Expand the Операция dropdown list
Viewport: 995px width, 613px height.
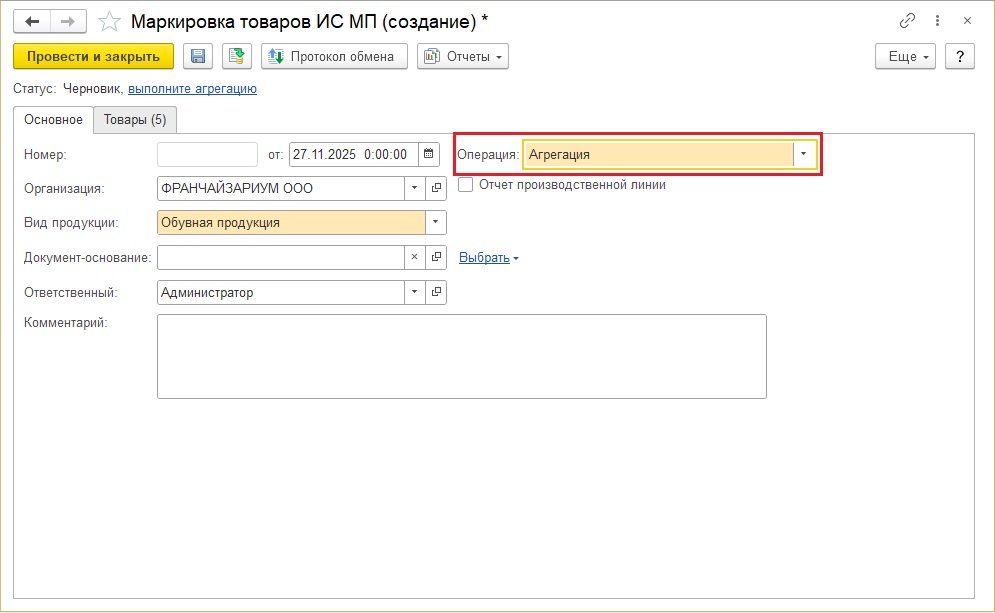pos(804,154)
